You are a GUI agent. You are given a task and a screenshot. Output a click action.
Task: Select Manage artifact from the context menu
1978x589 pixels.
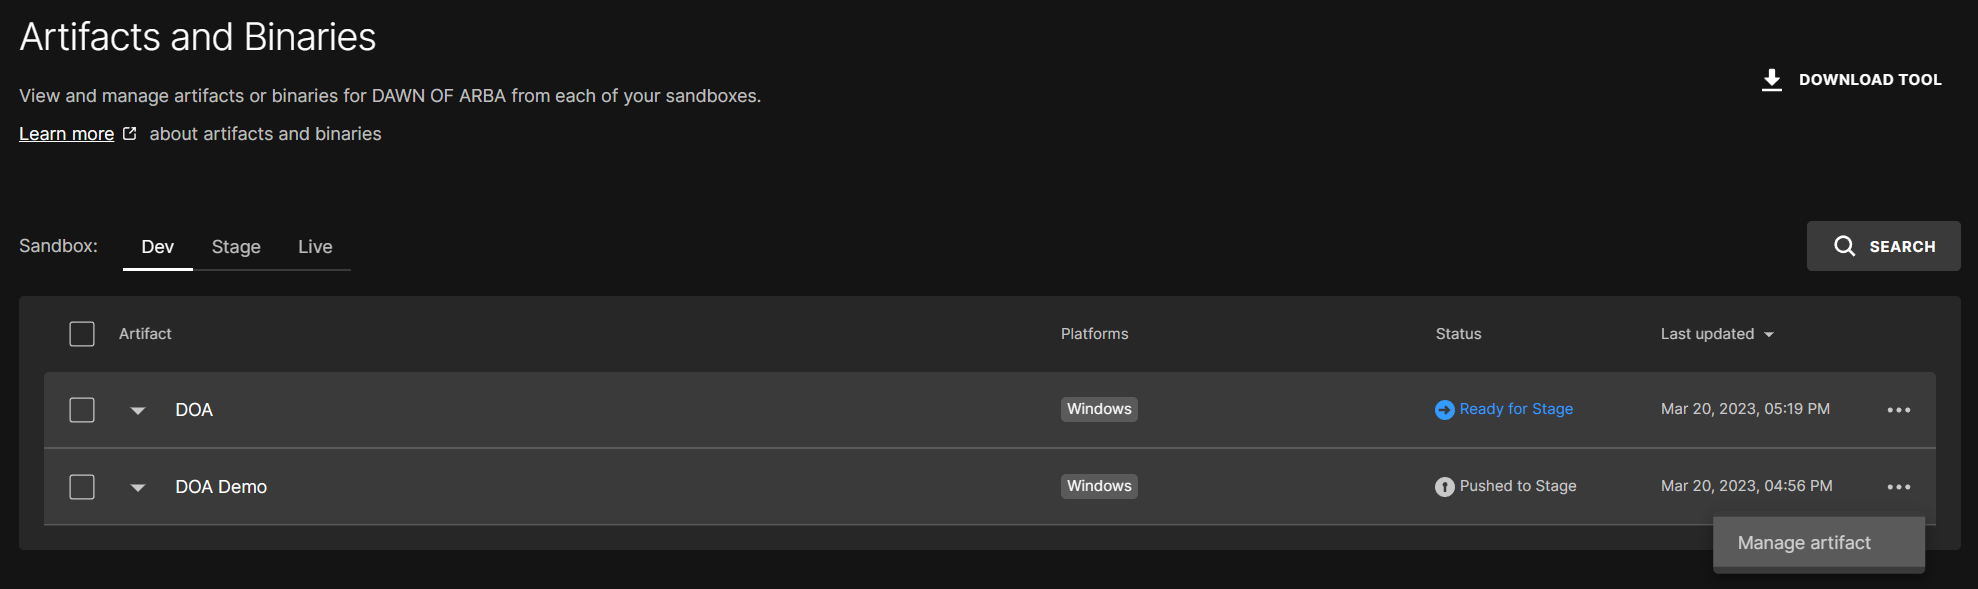[1803, 542]
